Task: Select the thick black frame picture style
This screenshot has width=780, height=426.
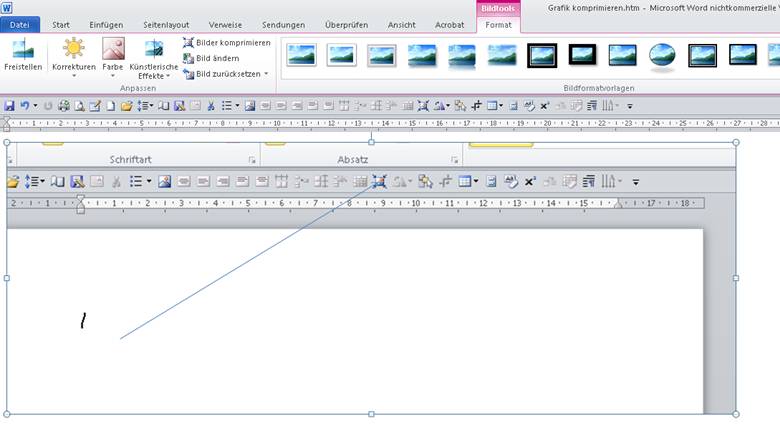Action: 542,55
